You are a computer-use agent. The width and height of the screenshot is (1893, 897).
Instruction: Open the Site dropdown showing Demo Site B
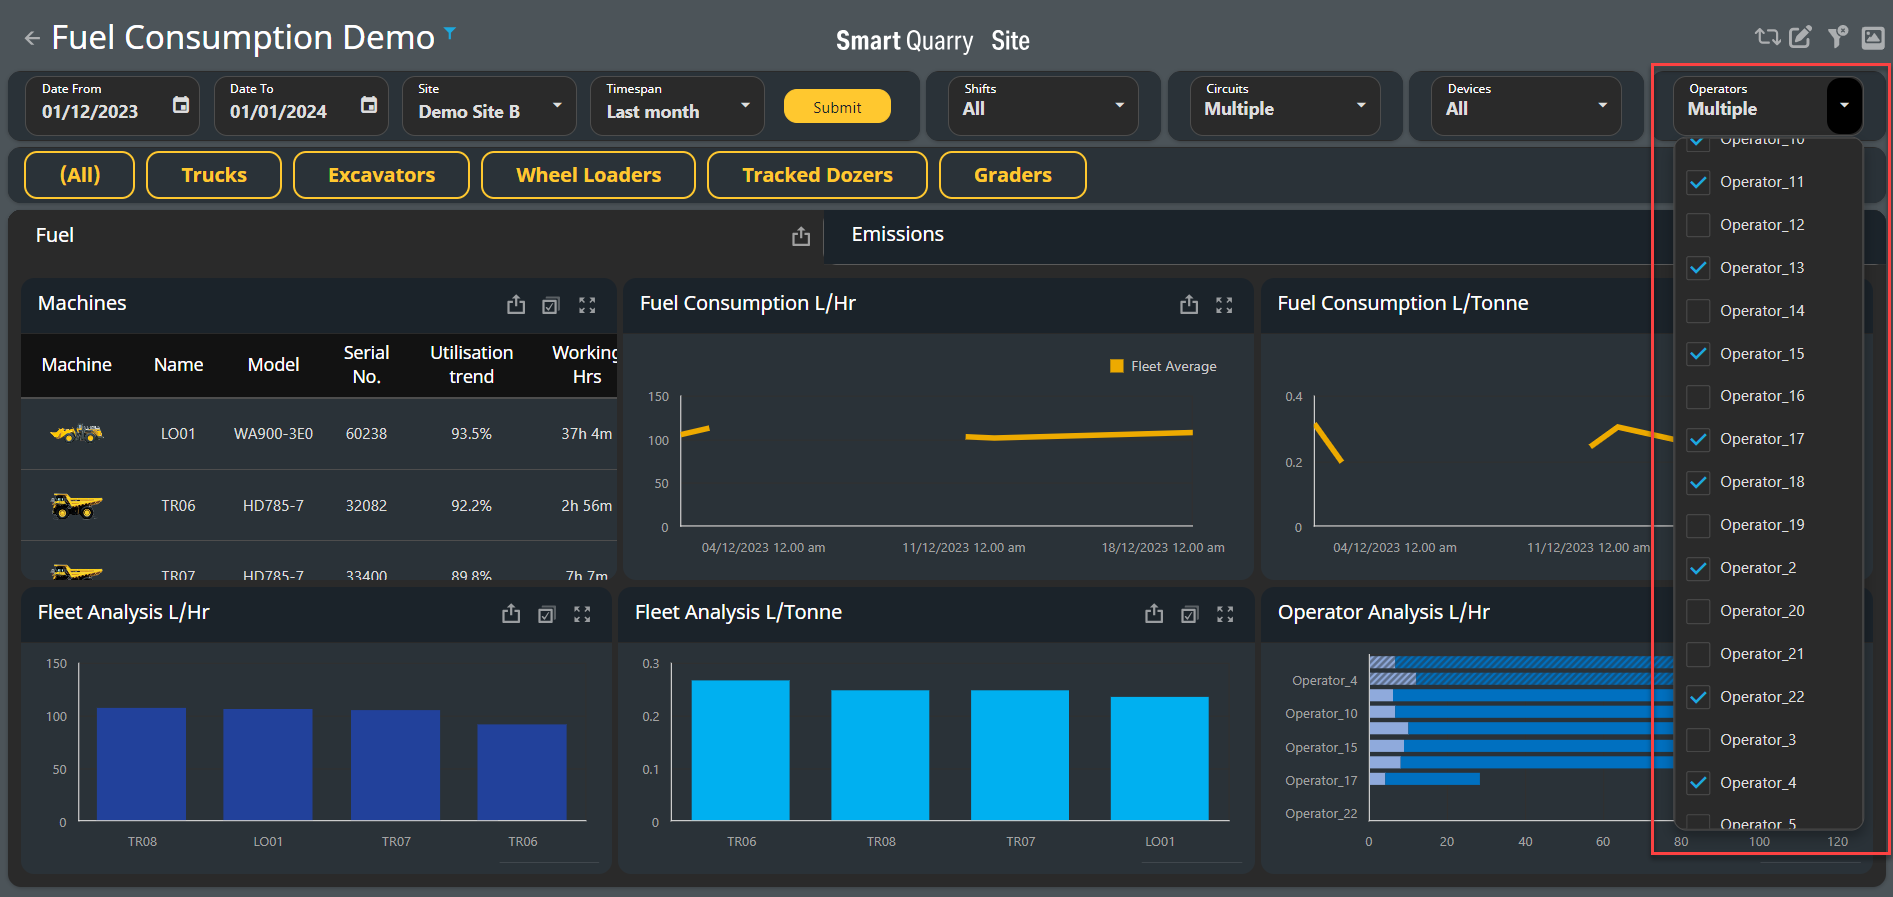point(490,106)
